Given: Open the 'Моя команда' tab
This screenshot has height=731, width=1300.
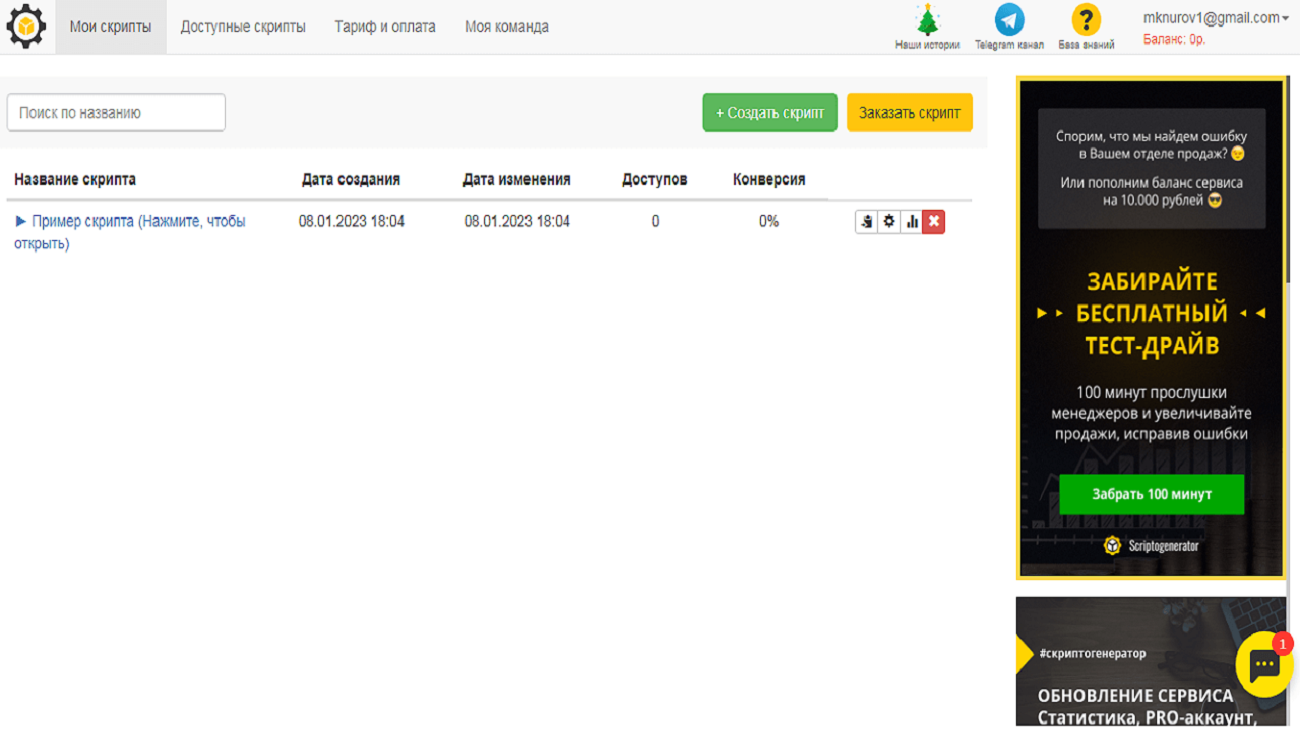Looking at the screenshot, I should pyautogui.click(x=506, y=27).
